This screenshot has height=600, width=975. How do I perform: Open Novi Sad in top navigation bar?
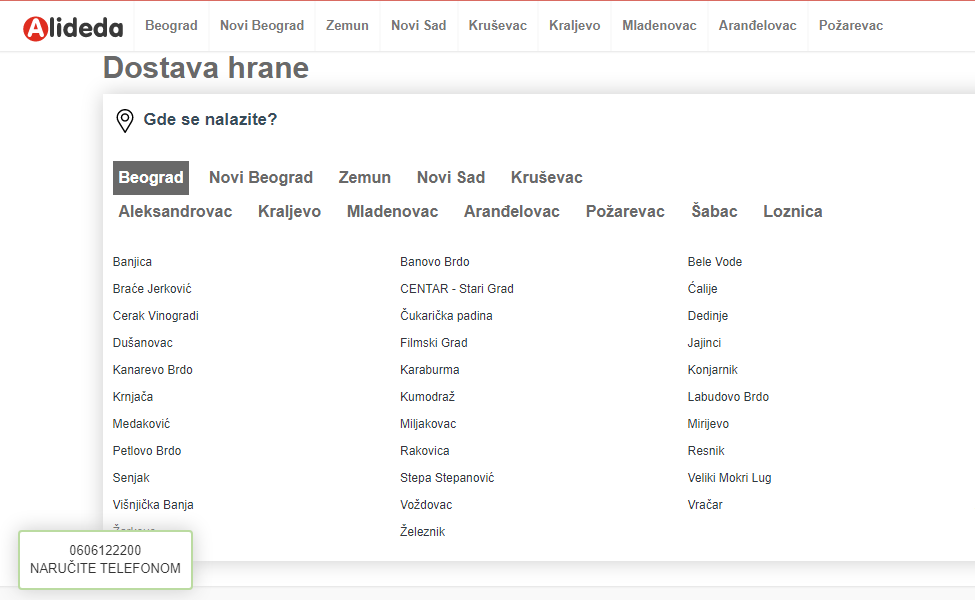[418, 26]
